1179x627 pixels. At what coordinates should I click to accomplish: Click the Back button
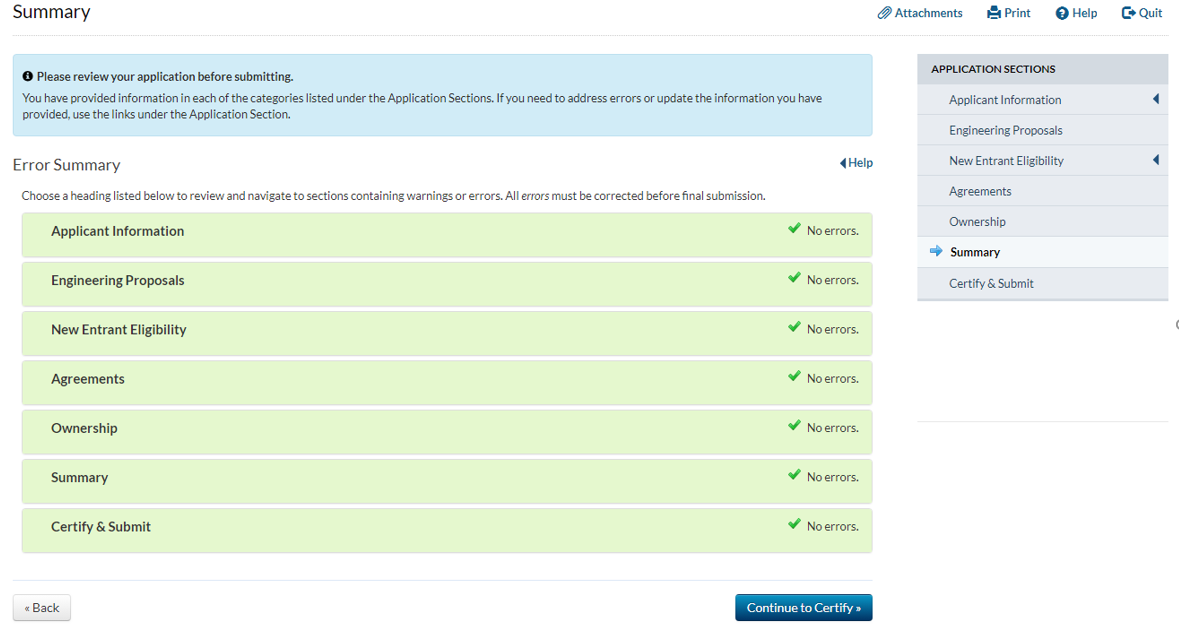42,608
